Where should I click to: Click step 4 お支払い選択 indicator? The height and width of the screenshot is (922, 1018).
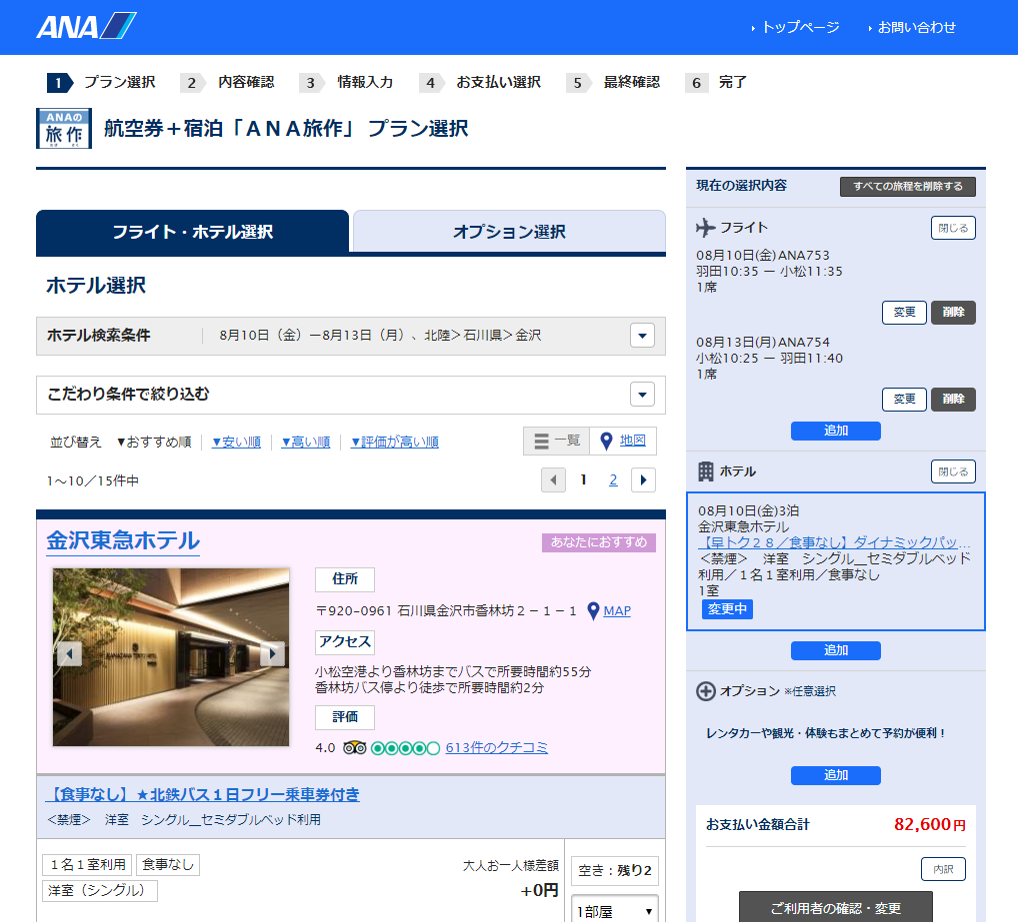click(480, 82)
